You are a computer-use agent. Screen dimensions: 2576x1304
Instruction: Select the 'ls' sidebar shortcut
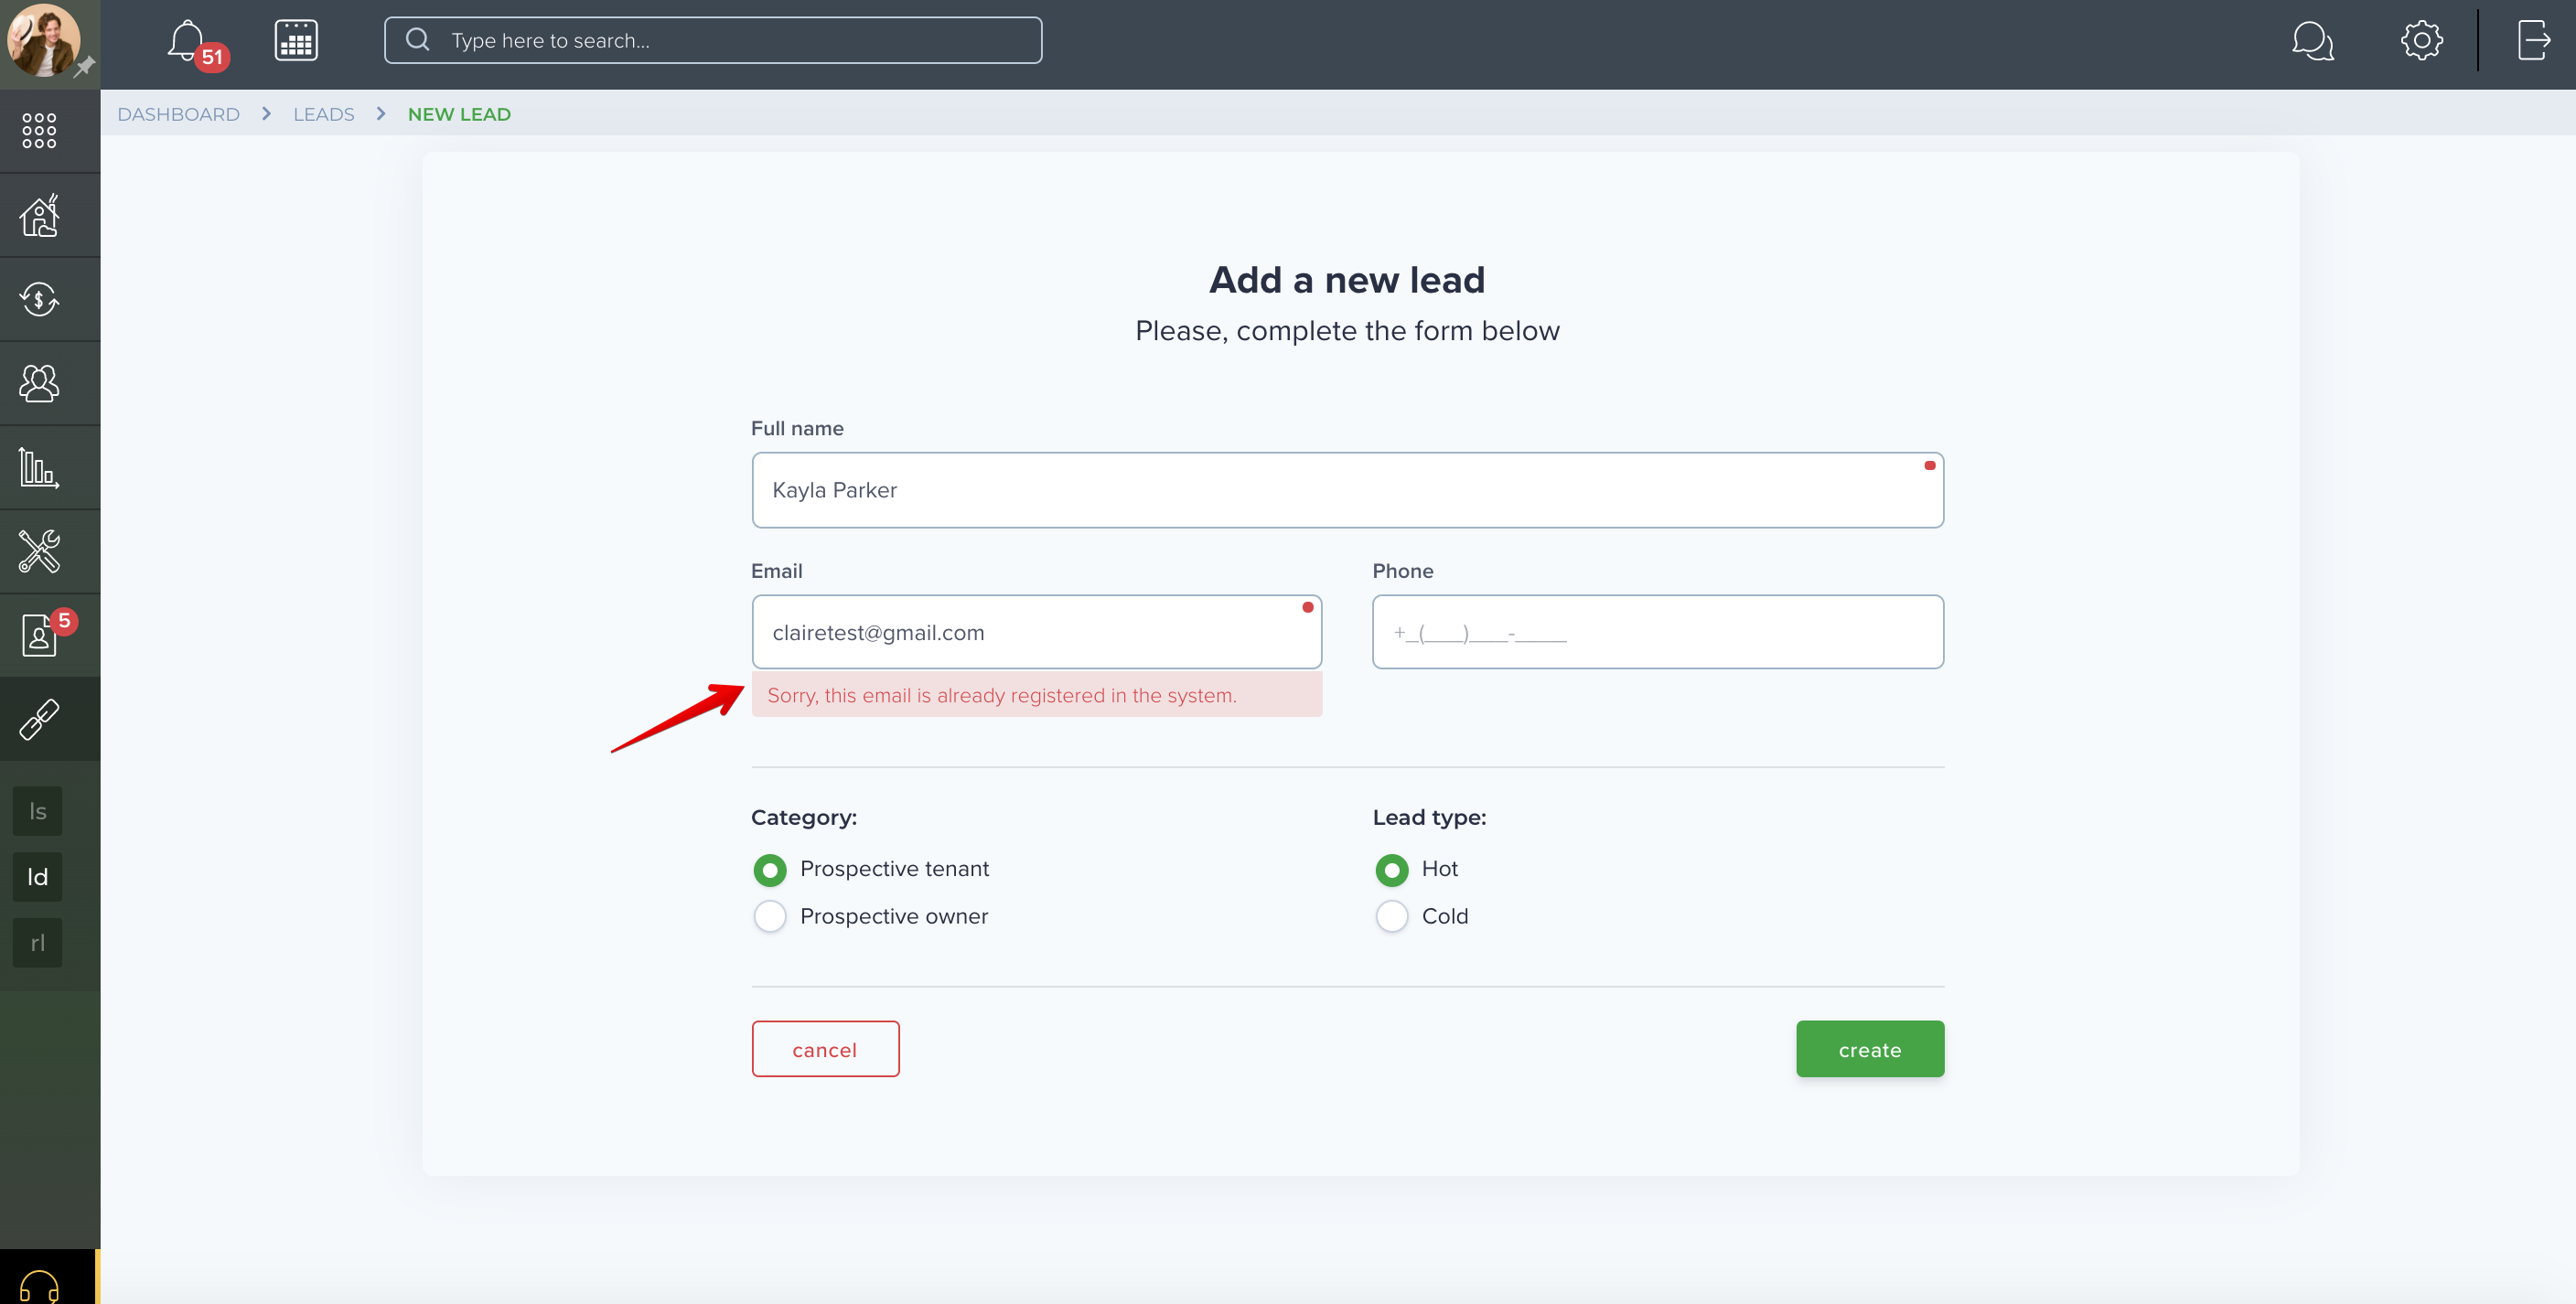(37, 811)
